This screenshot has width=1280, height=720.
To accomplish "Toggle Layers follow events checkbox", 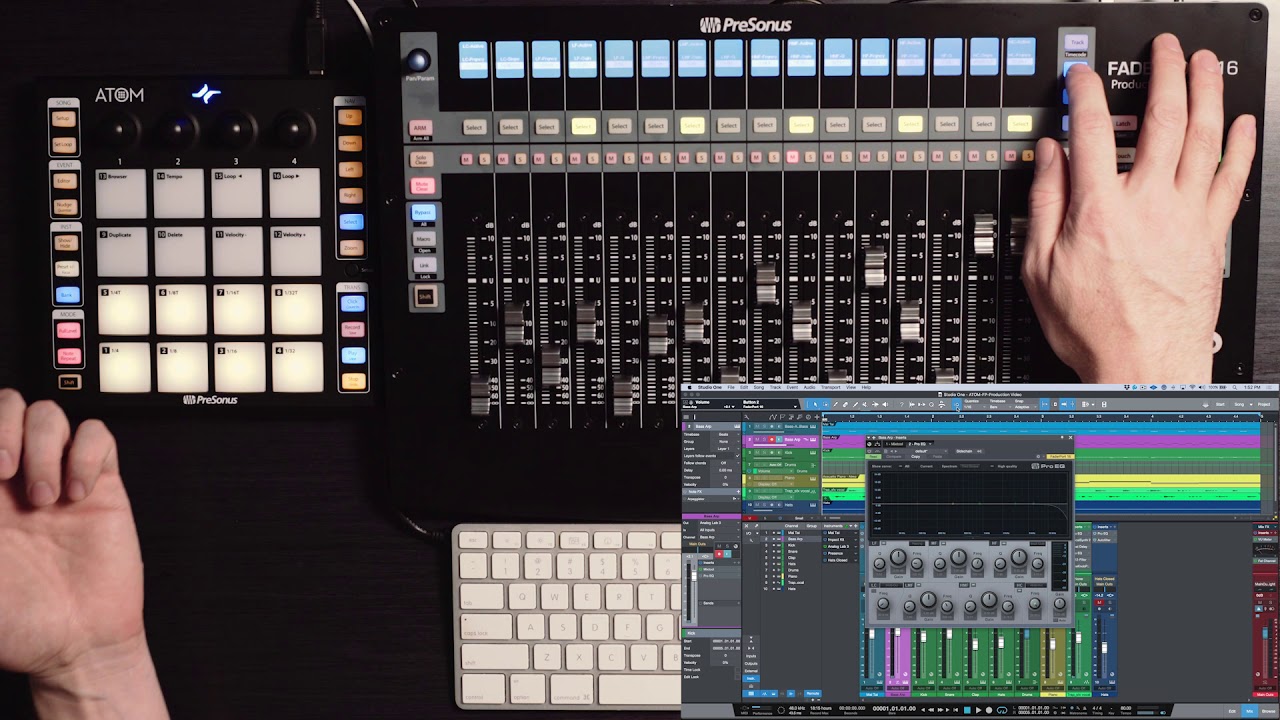I will (x=738, y=456).
